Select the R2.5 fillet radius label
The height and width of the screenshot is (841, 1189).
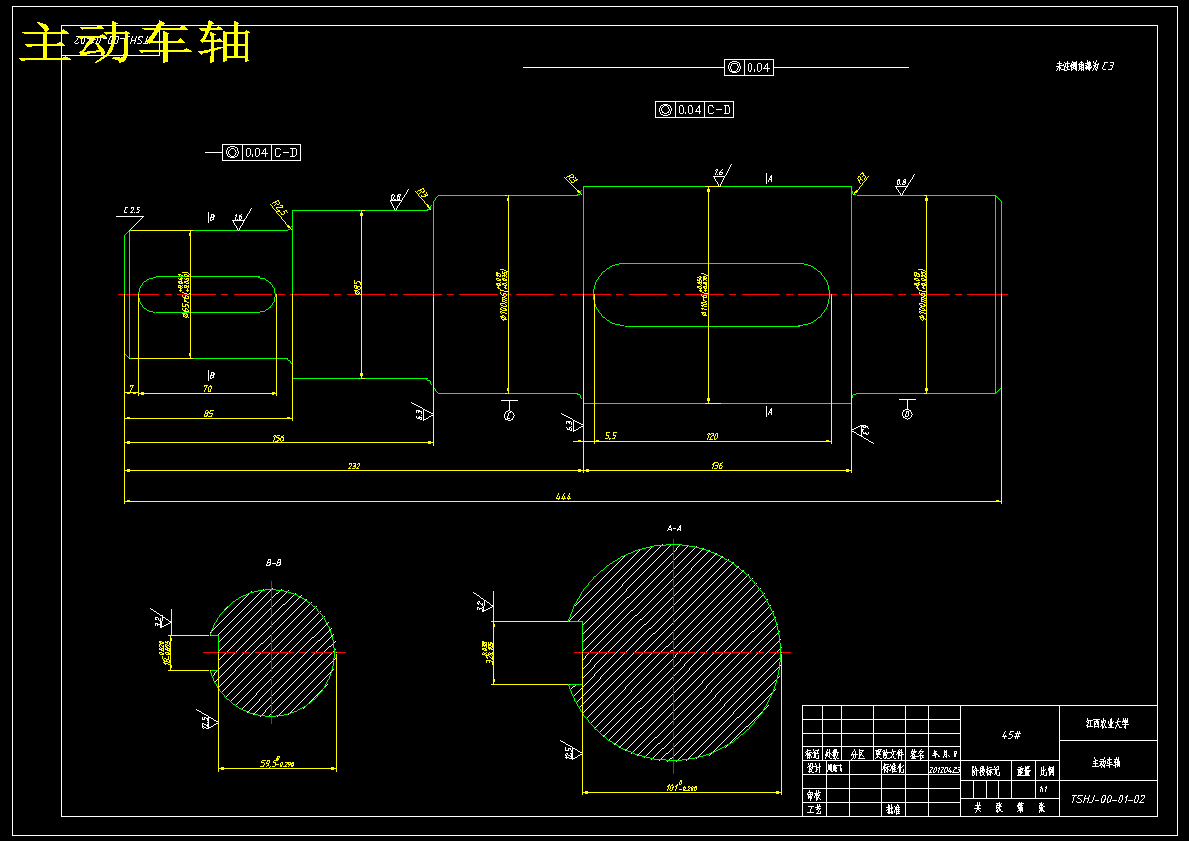click(x=279, y=208)
